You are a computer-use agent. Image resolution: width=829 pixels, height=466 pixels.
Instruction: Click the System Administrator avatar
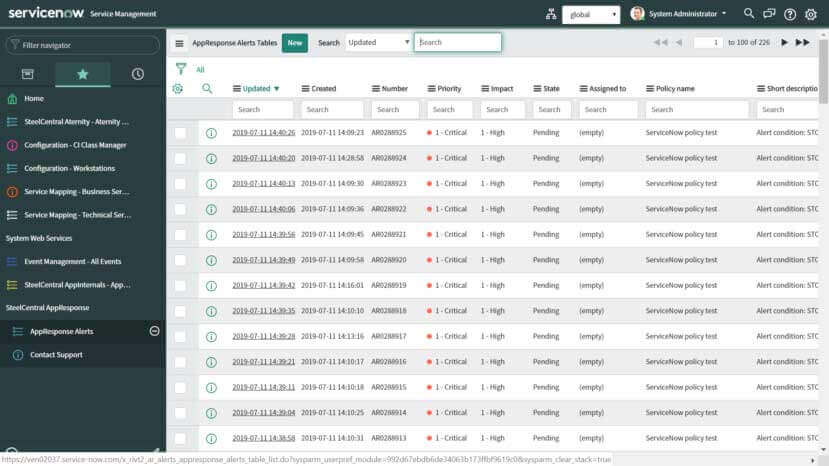pyautogui.click(x=637, y=14)
